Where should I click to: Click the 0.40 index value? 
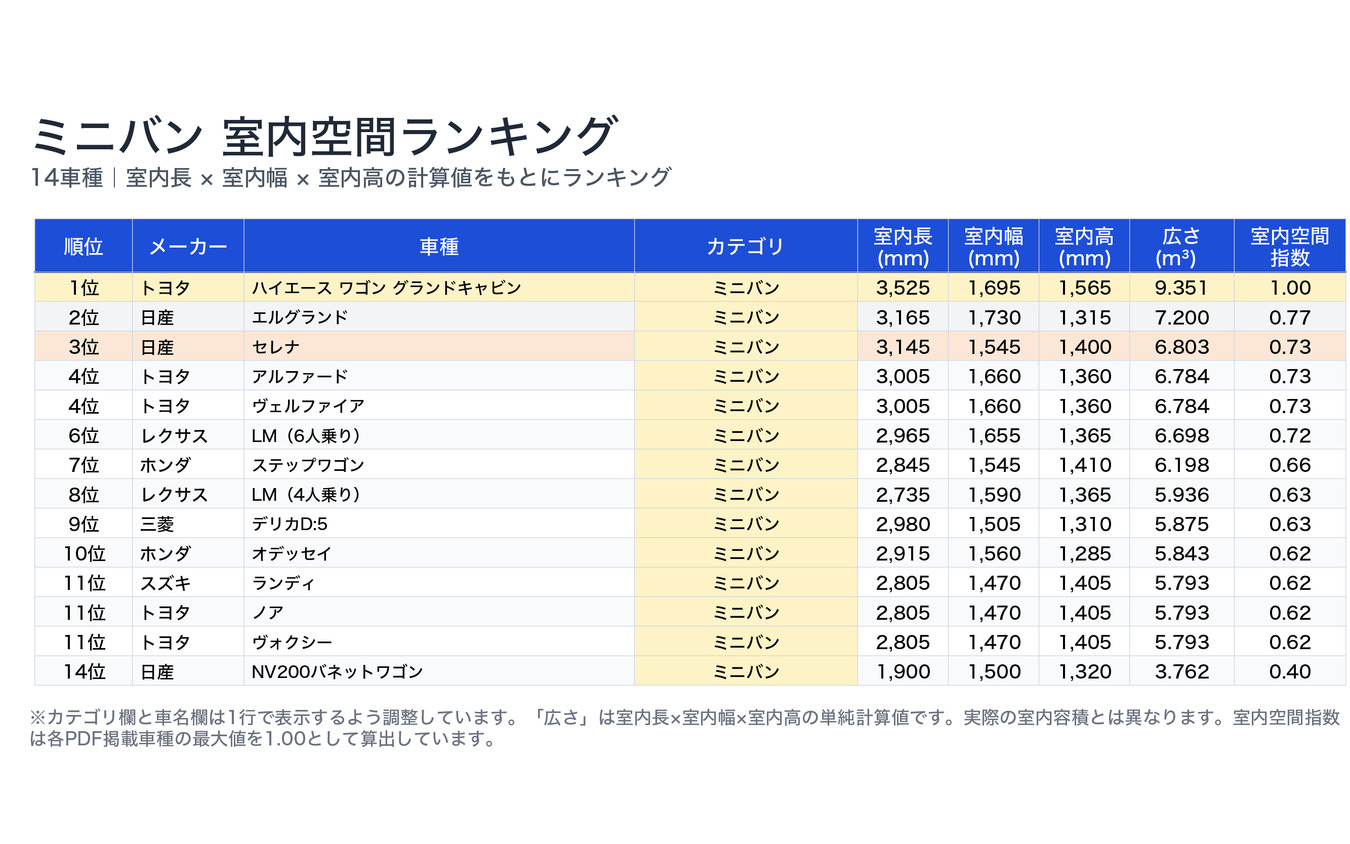point(1290,671)
